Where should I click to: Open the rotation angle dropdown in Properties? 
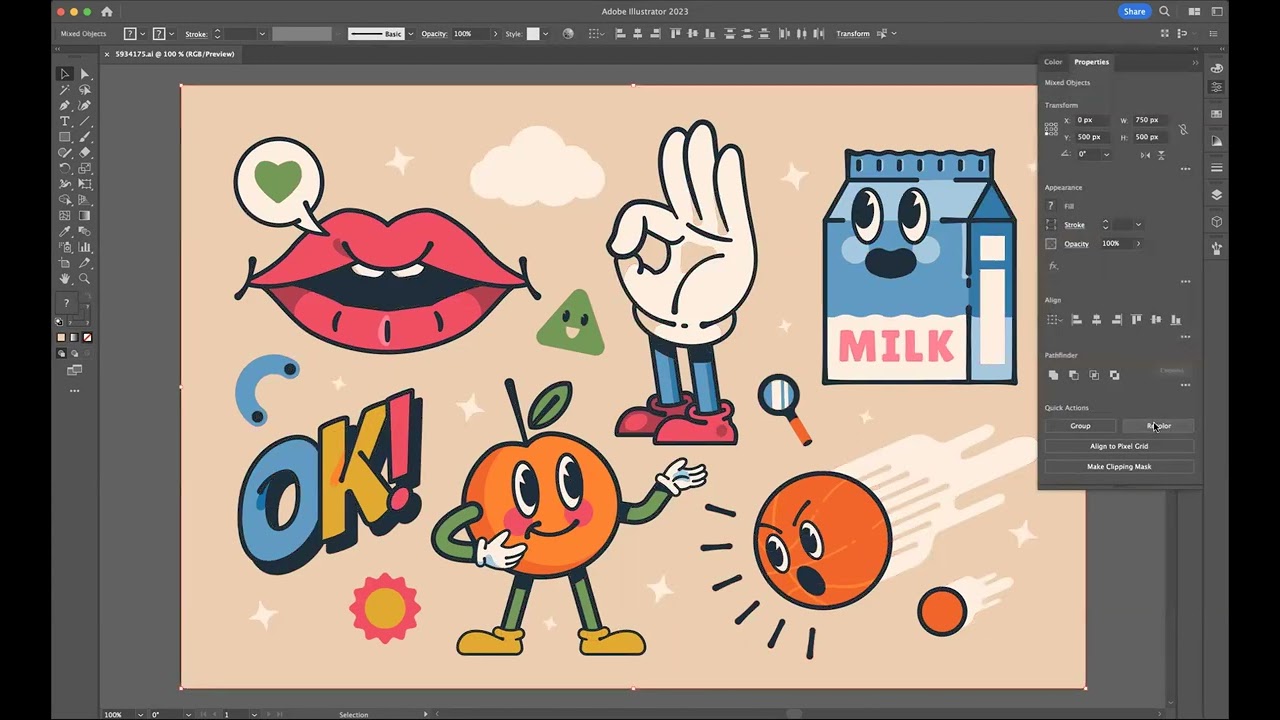1106,154
